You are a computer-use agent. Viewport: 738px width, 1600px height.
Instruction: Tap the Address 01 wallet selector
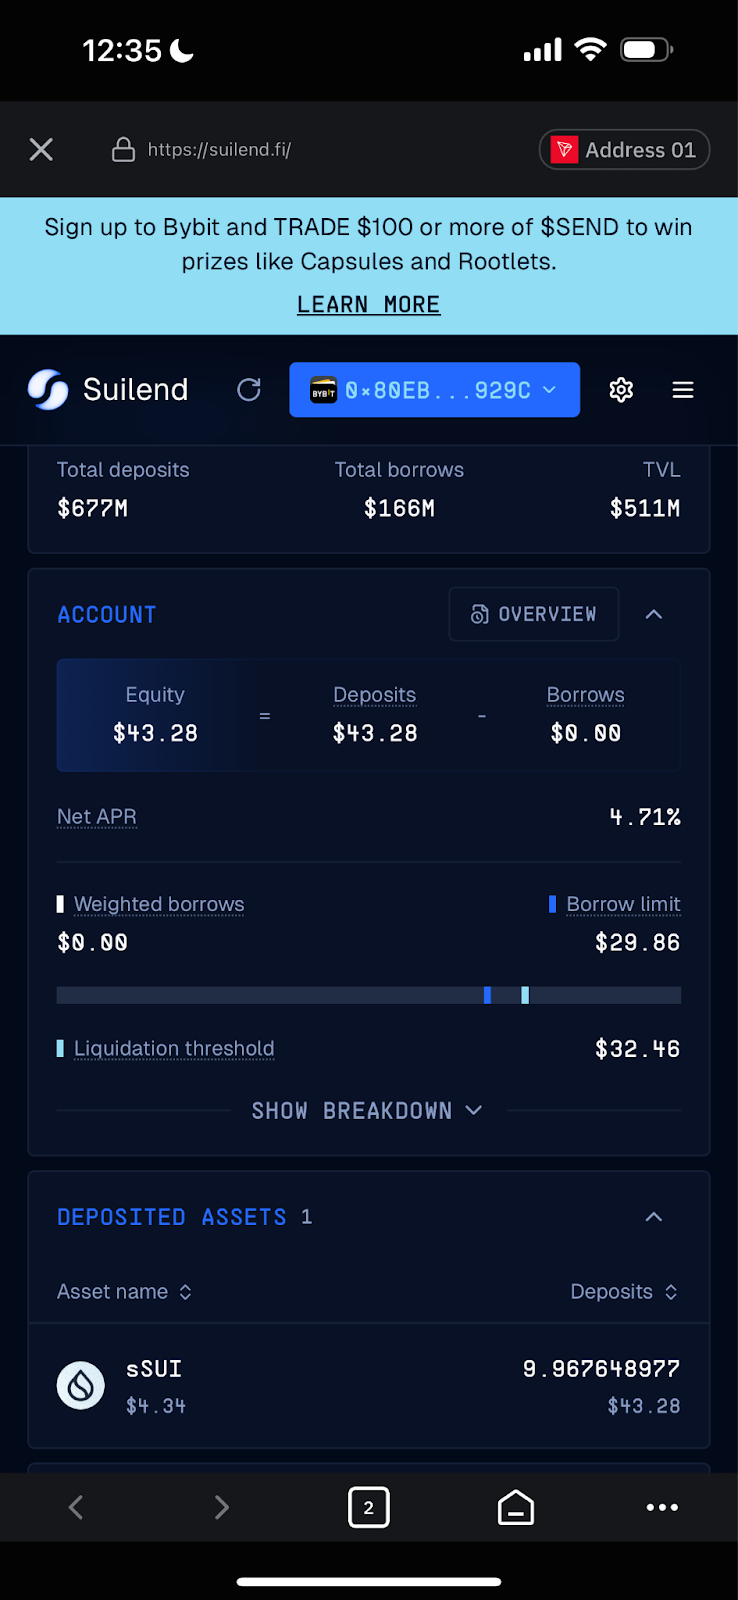click(624, 150)
